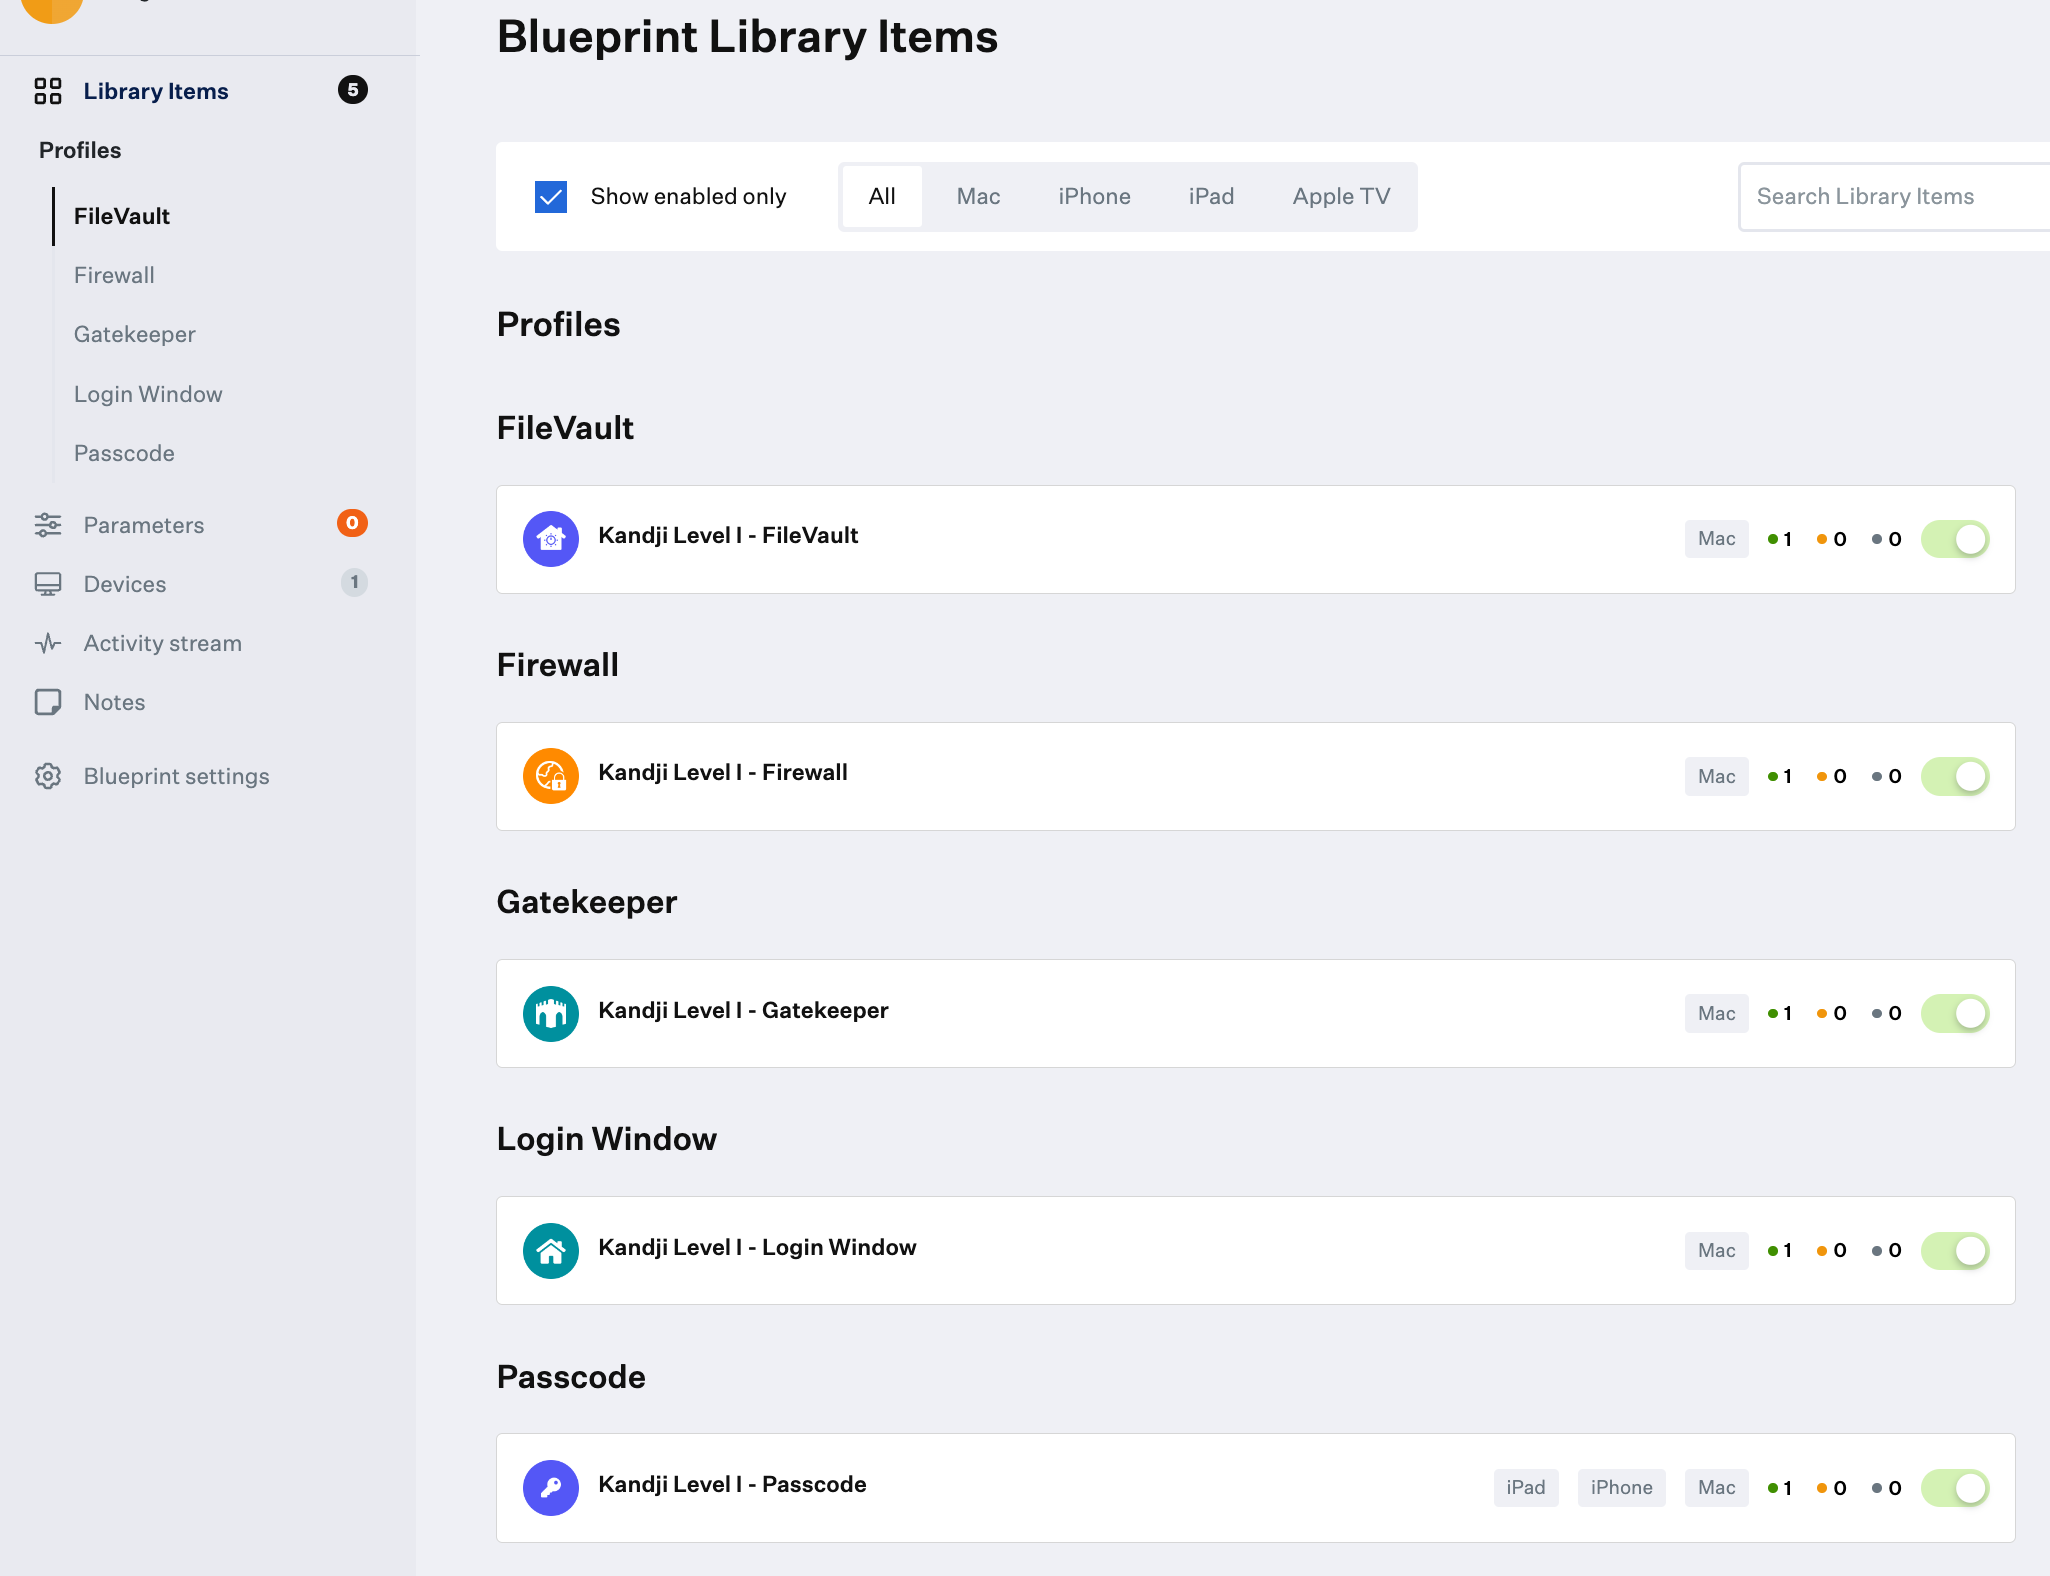
Task: Filter by the iPad tab
Action: (1211, 197)
